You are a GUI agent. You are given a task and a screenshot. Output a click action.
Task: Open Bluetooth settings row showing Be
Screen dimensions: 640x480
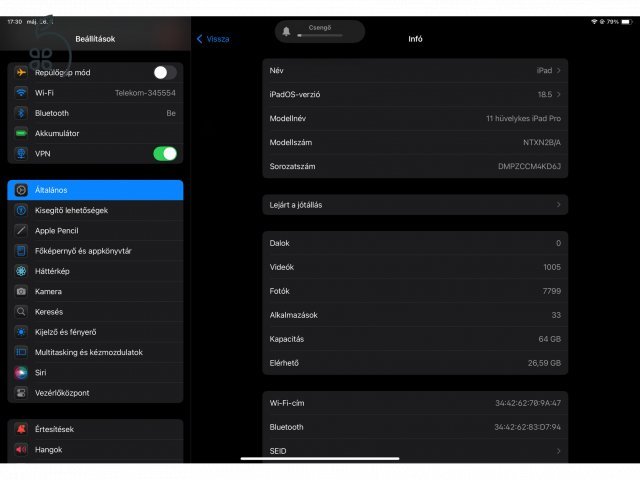(95, 113)
